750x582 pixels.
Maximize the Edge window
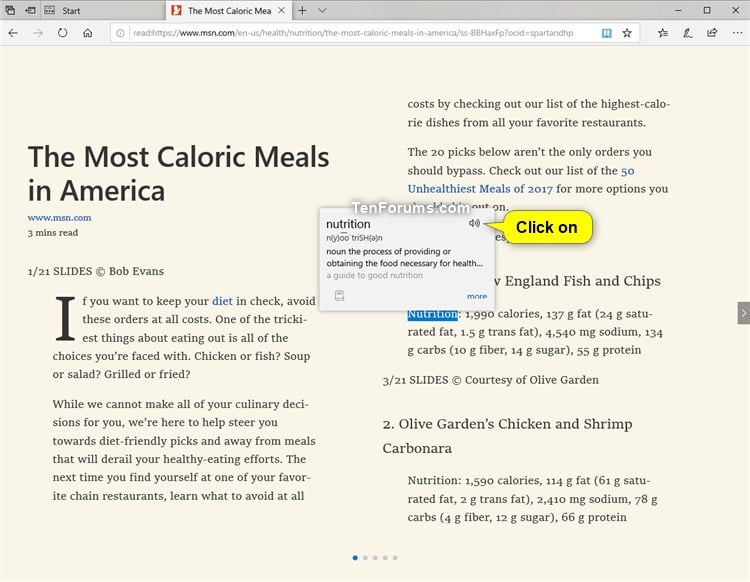click(707, 10)
